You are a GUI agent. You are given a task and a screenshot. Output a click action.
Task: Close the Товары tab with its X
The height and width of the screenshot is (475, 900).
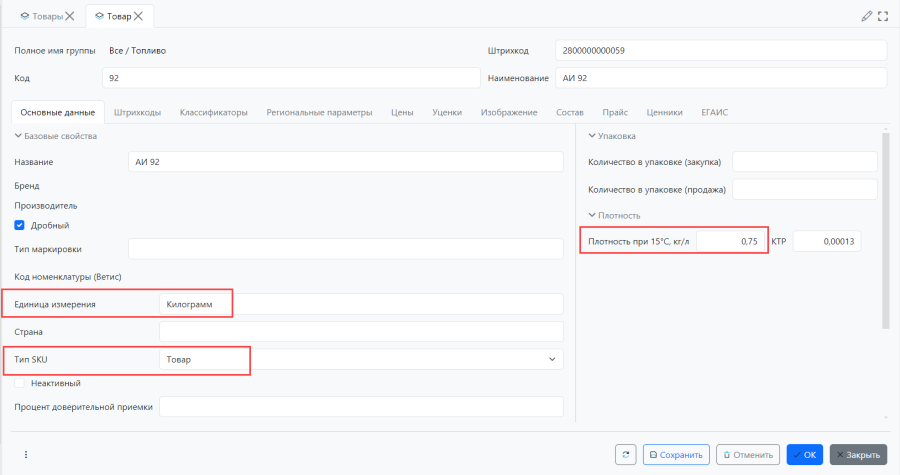pos(69,16)
